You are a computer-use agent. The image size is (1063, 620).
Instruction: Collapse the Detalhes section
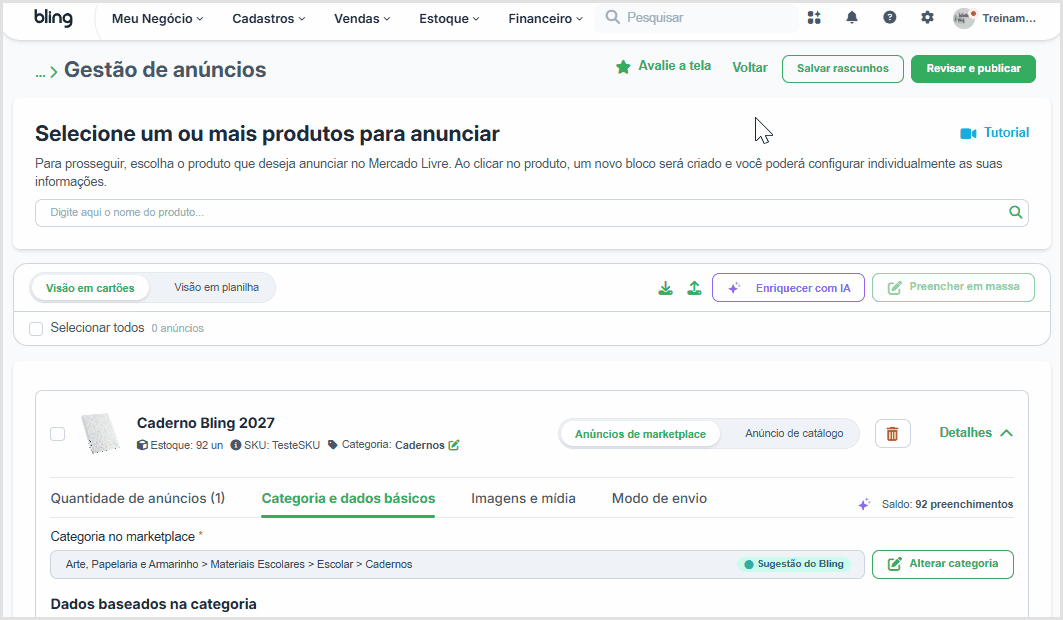(976, 432)
